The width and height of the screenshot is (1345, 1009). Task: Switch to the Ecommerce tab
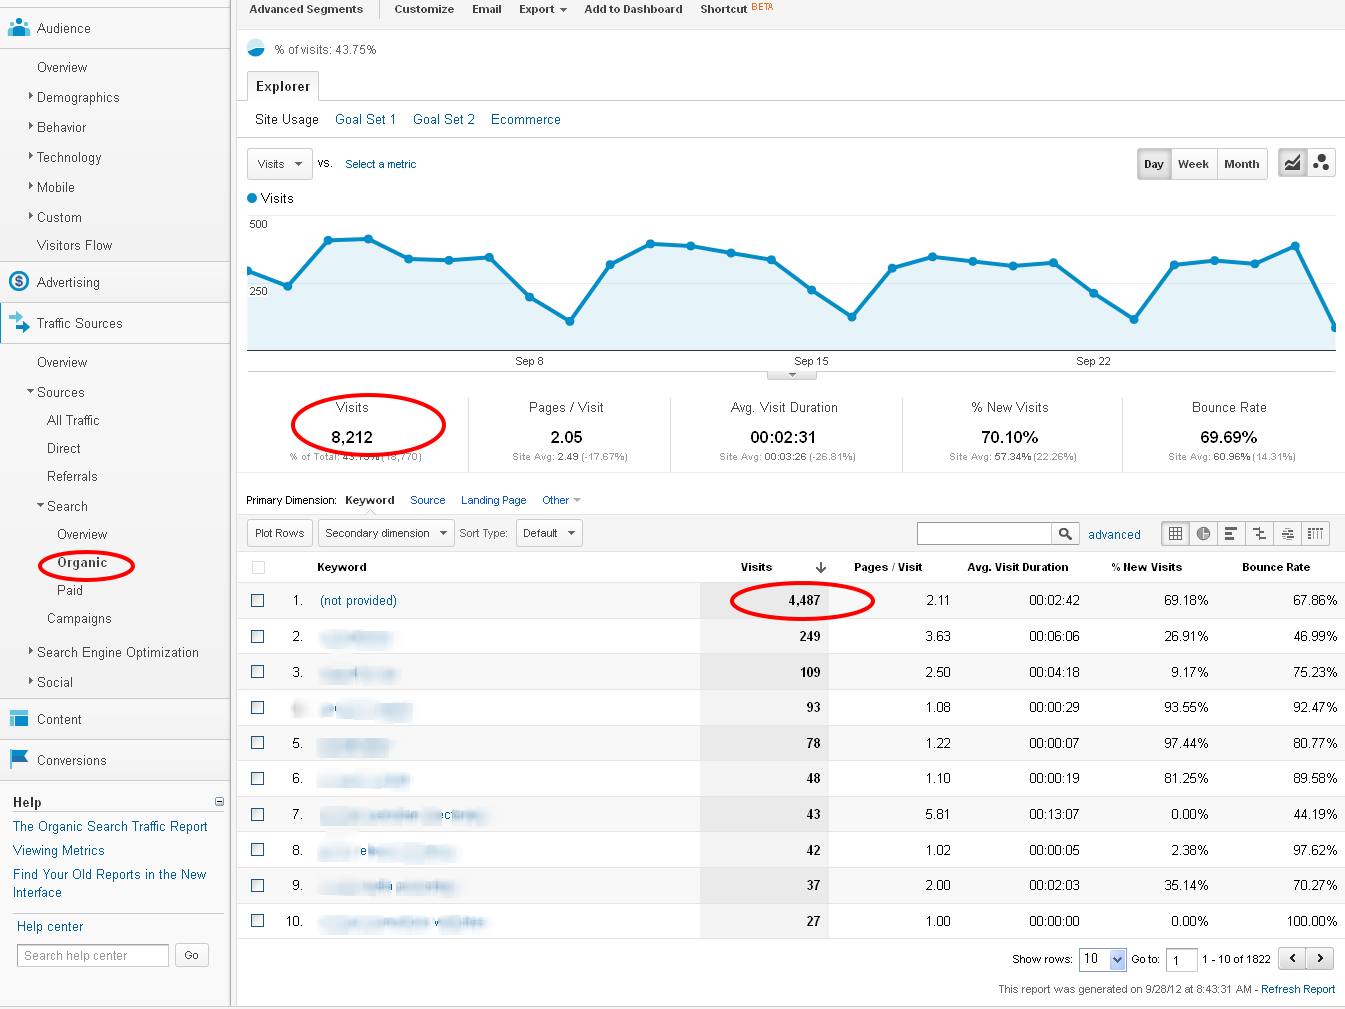[525, 119]
